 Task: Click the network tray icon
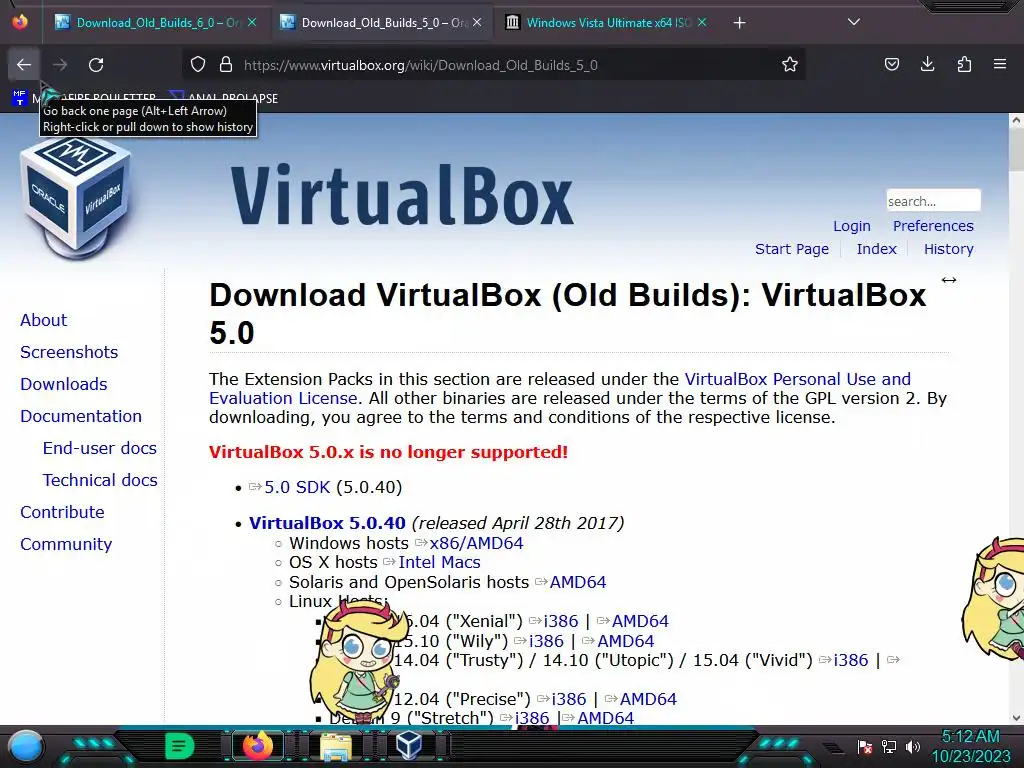coord(888,747)
